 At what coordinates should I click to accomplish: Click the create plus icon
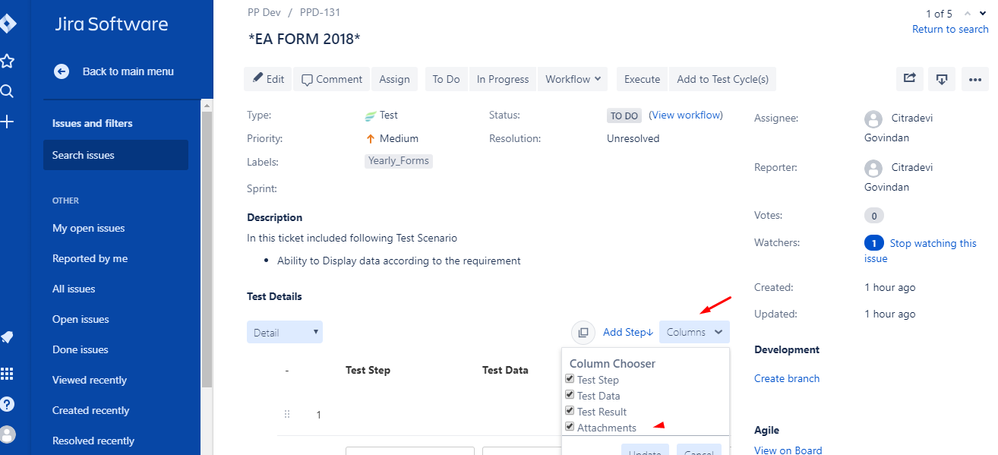tap(7, 122)
